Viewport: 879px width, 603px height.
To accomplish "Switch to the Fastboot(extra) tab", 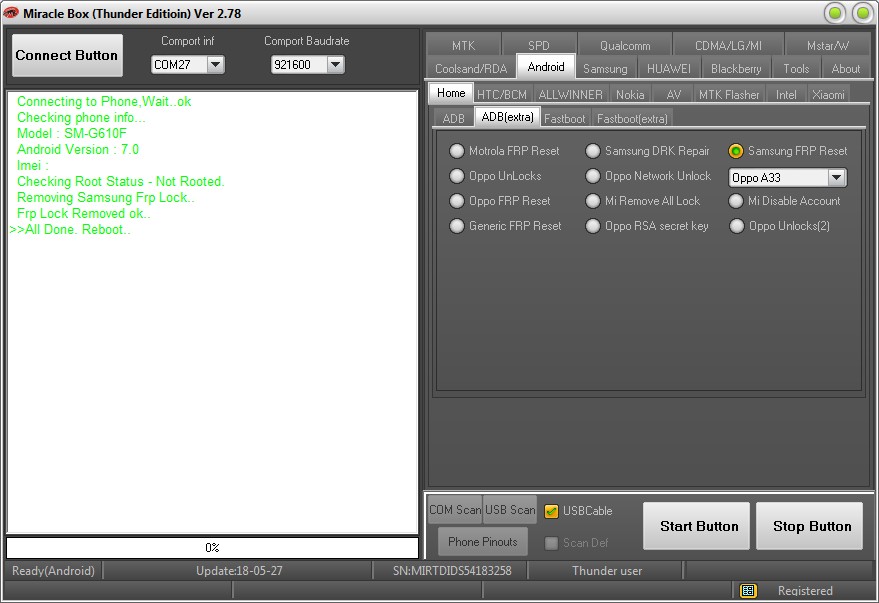I will coord(632,118).
